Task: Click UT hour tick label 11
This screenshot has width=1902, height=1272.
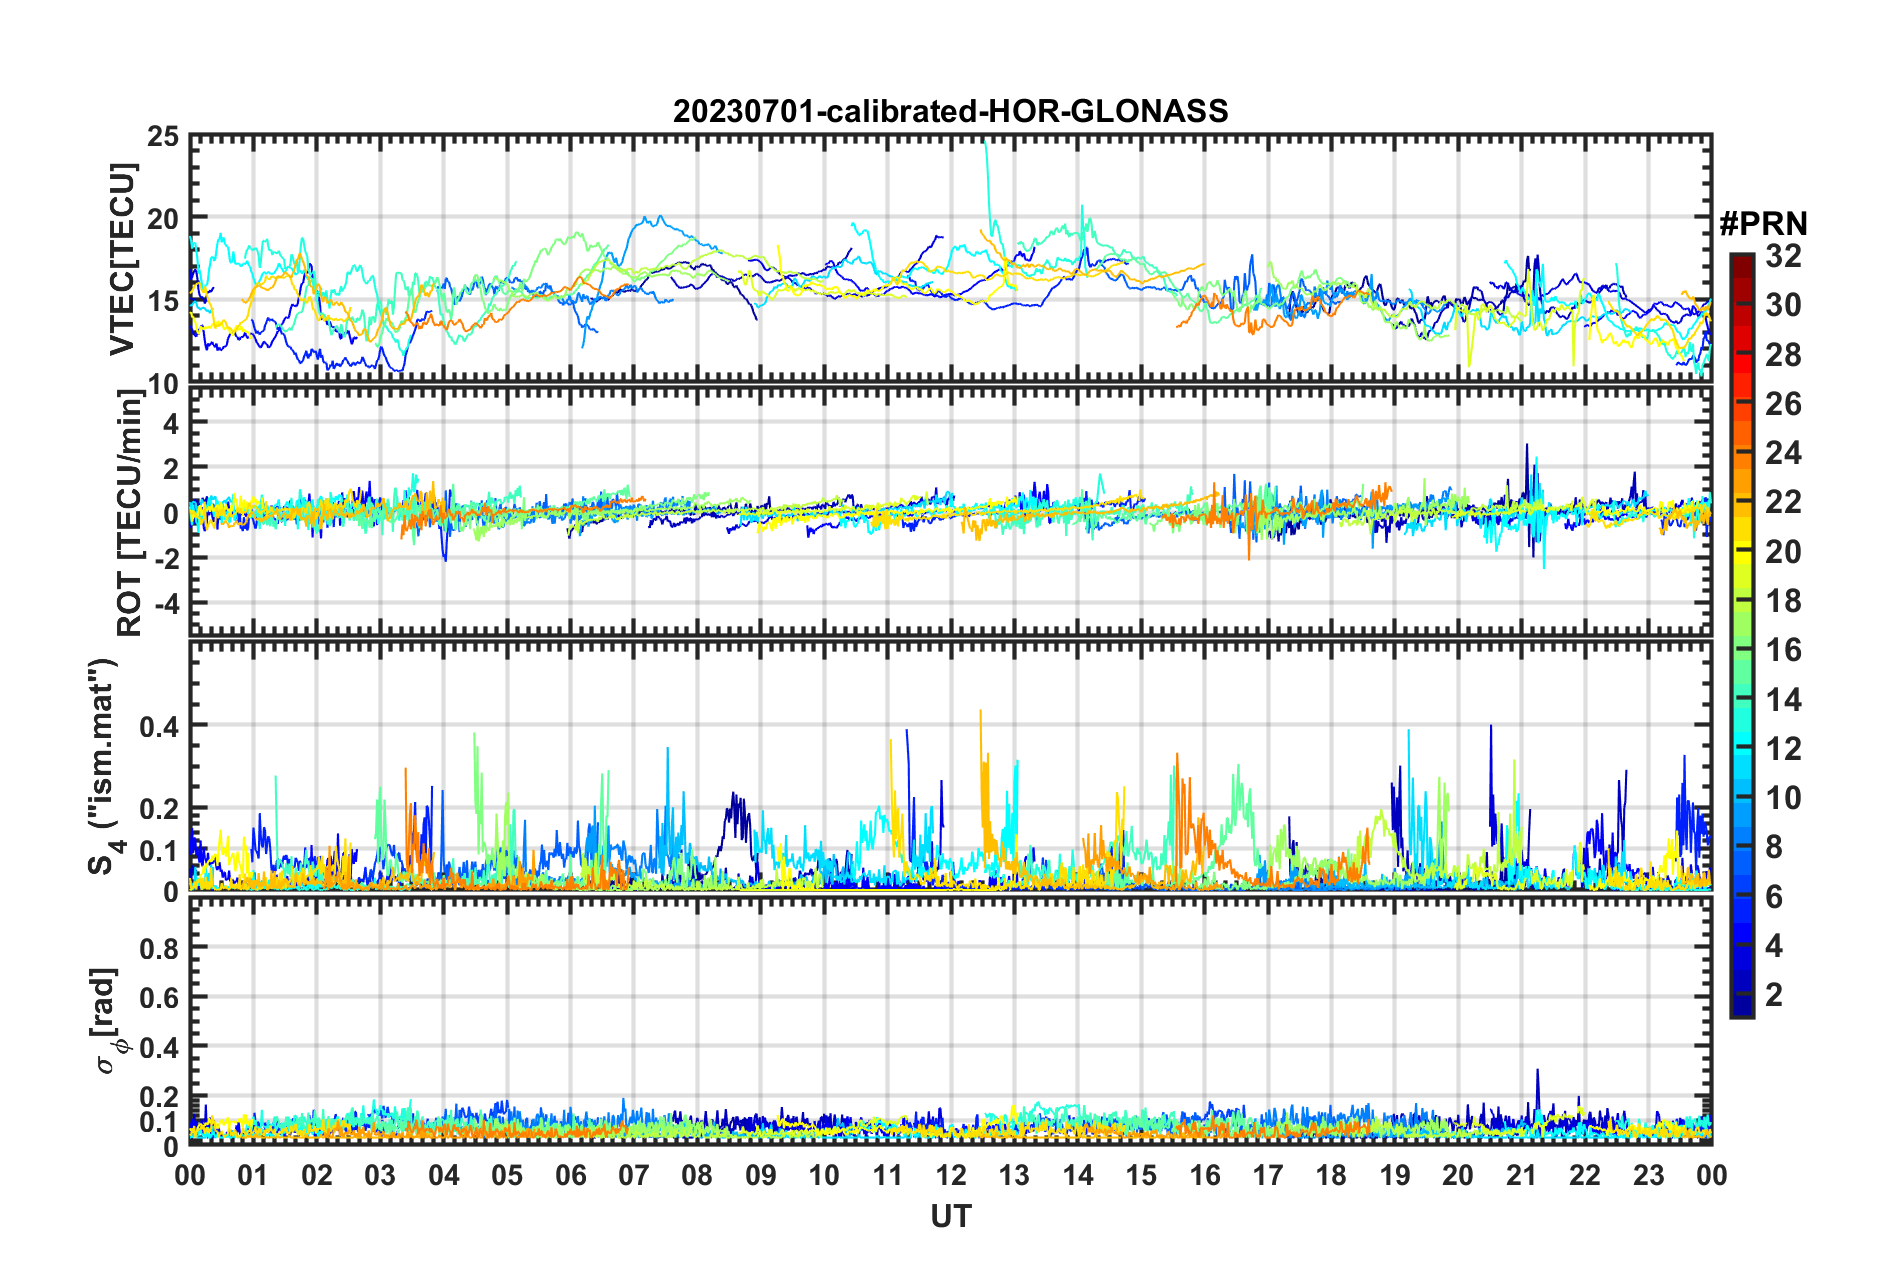Action: tap(888, 1175)
